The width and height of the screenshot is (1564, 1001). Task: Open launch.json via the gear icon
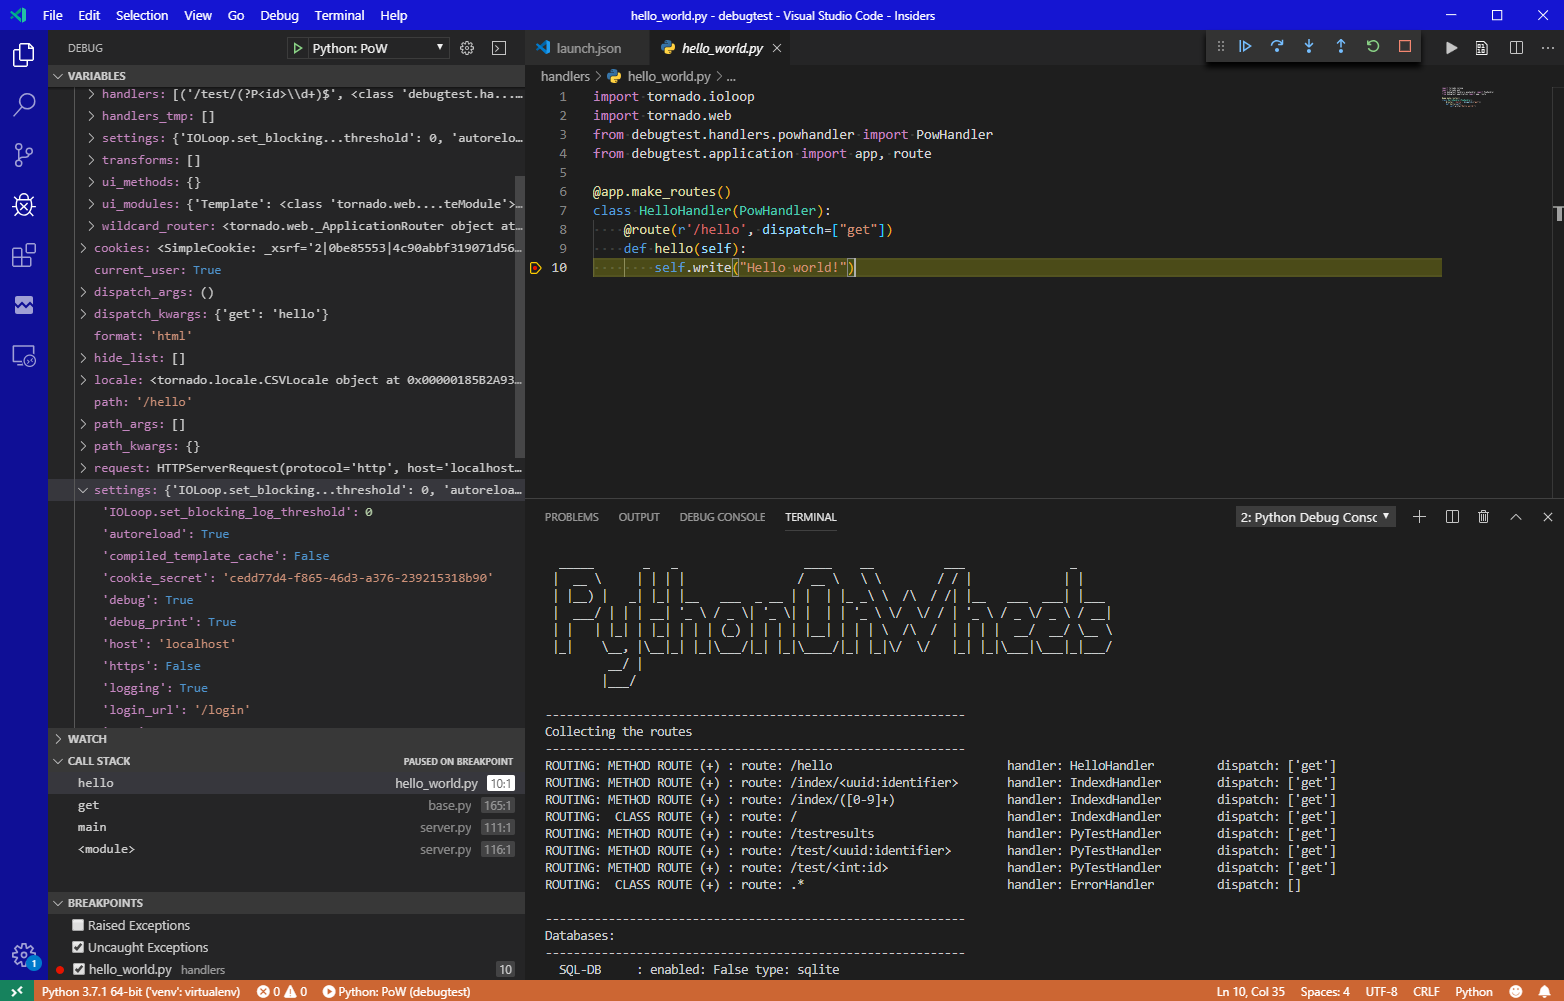click(x=467, y=48)
